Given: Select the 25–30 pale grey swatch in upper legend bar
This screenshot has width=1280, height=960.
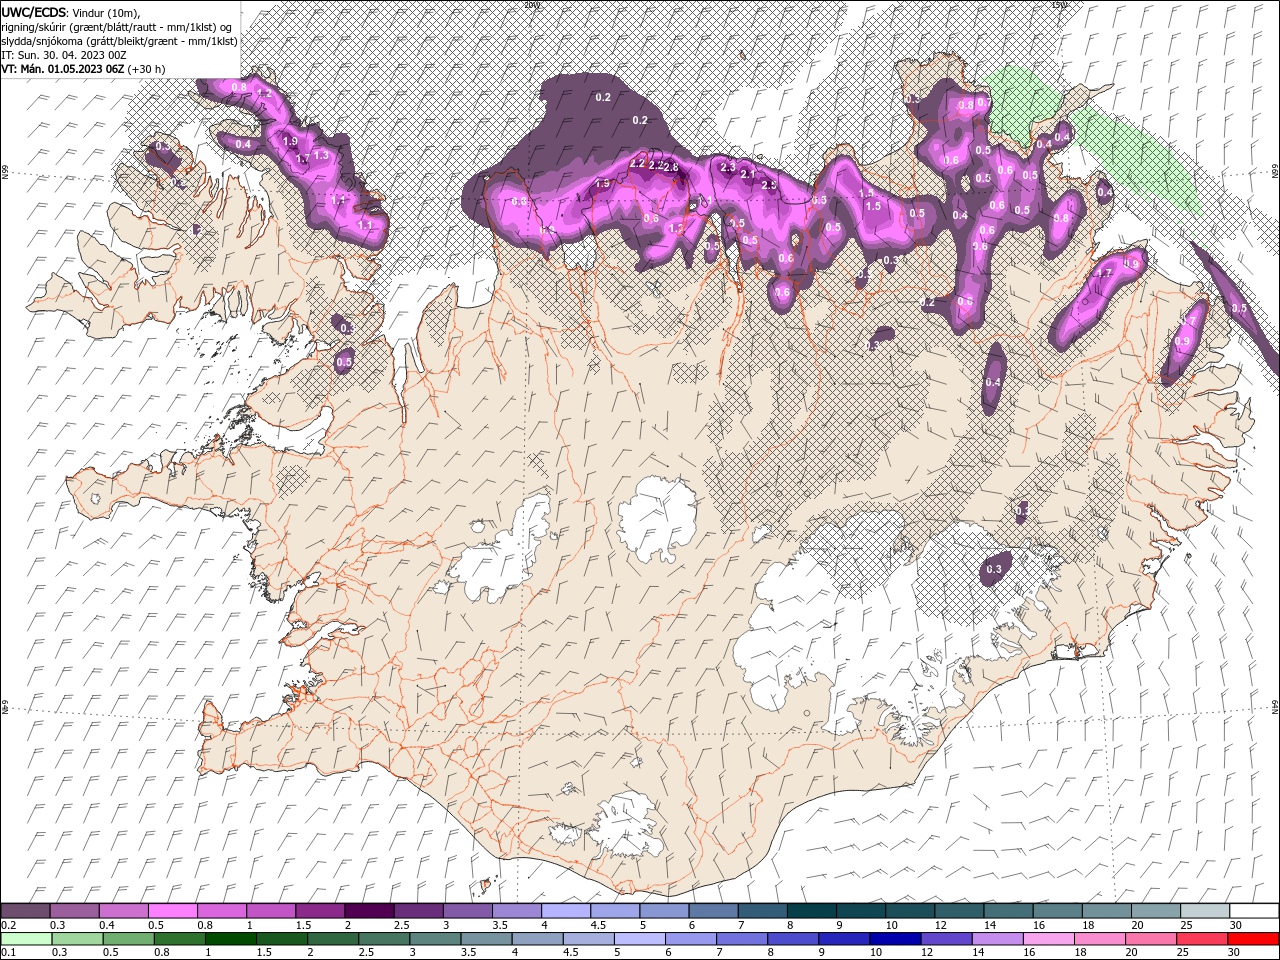Looking at the screenshot, I should [1205, 910].
